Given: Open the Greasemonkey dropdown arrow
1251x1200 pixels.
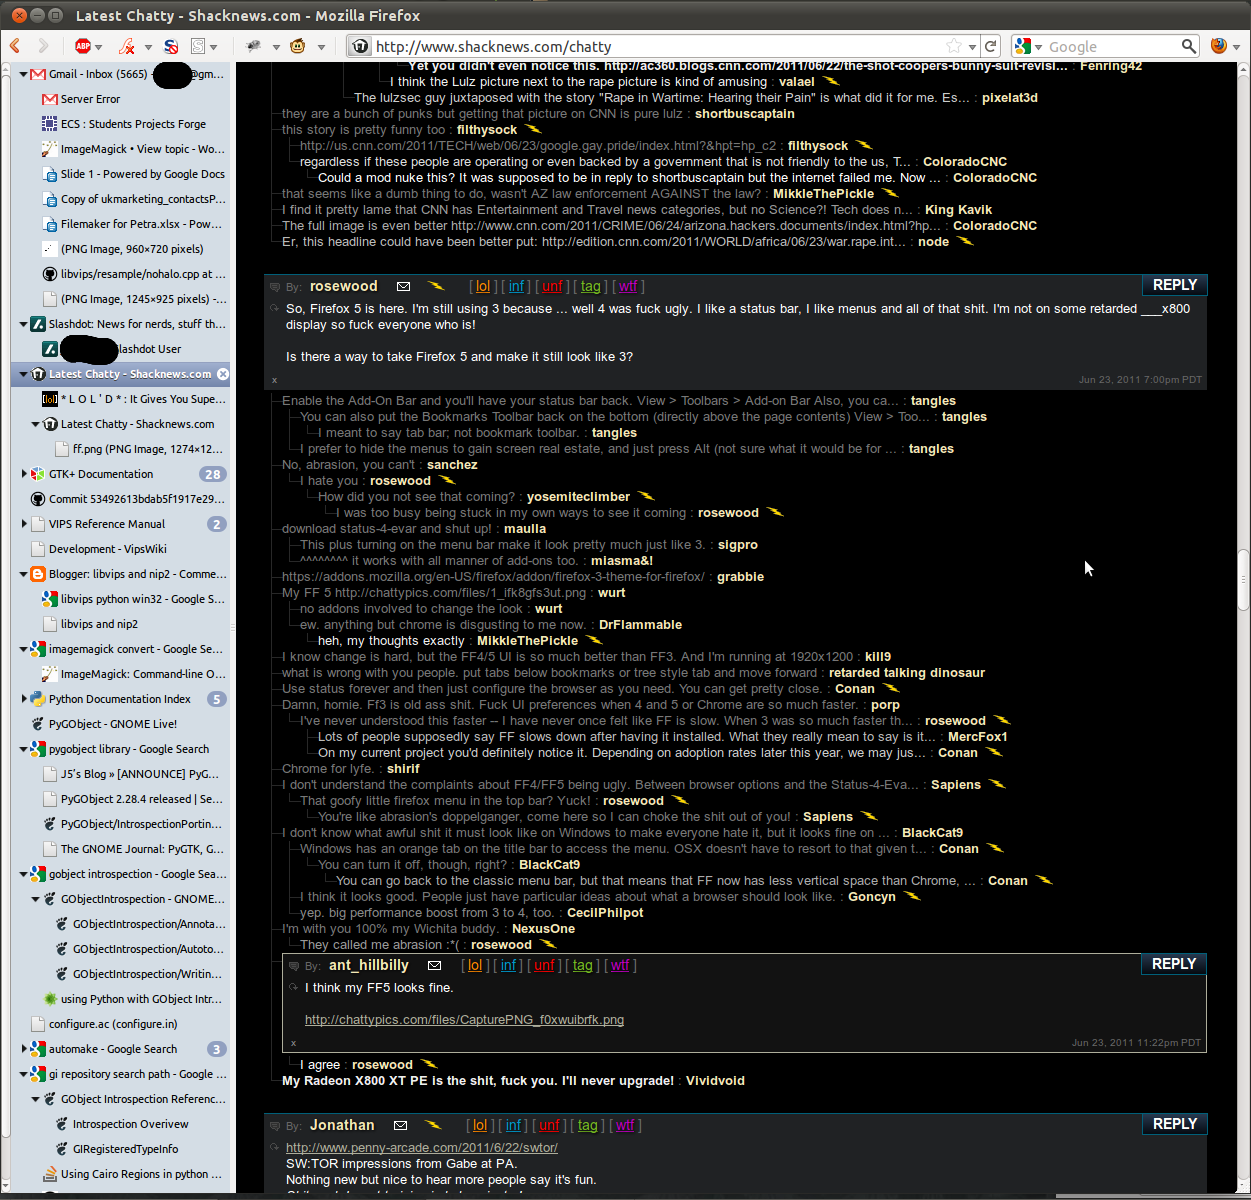Looking at the screenshot, I should tap(321, 47).
